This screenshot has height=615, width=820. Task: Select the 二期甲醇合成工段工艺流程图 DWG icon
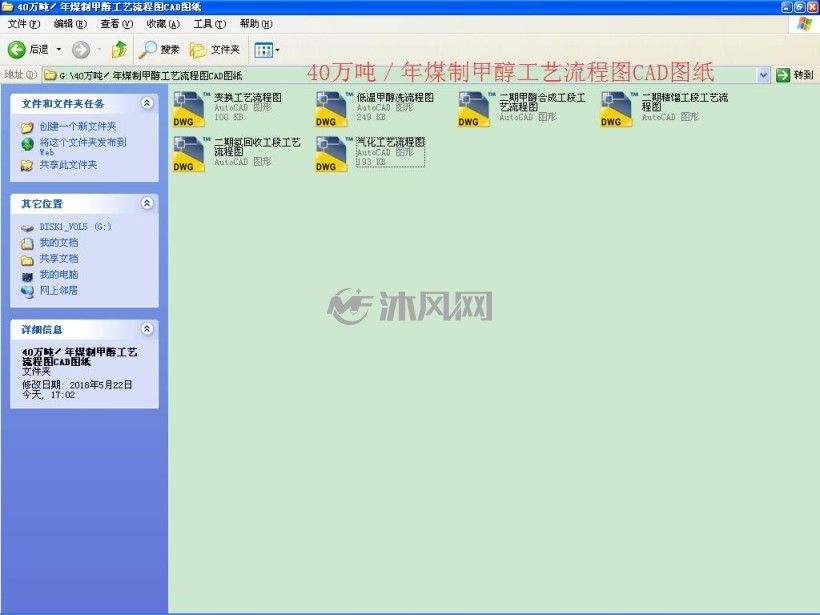coord(474,109)
